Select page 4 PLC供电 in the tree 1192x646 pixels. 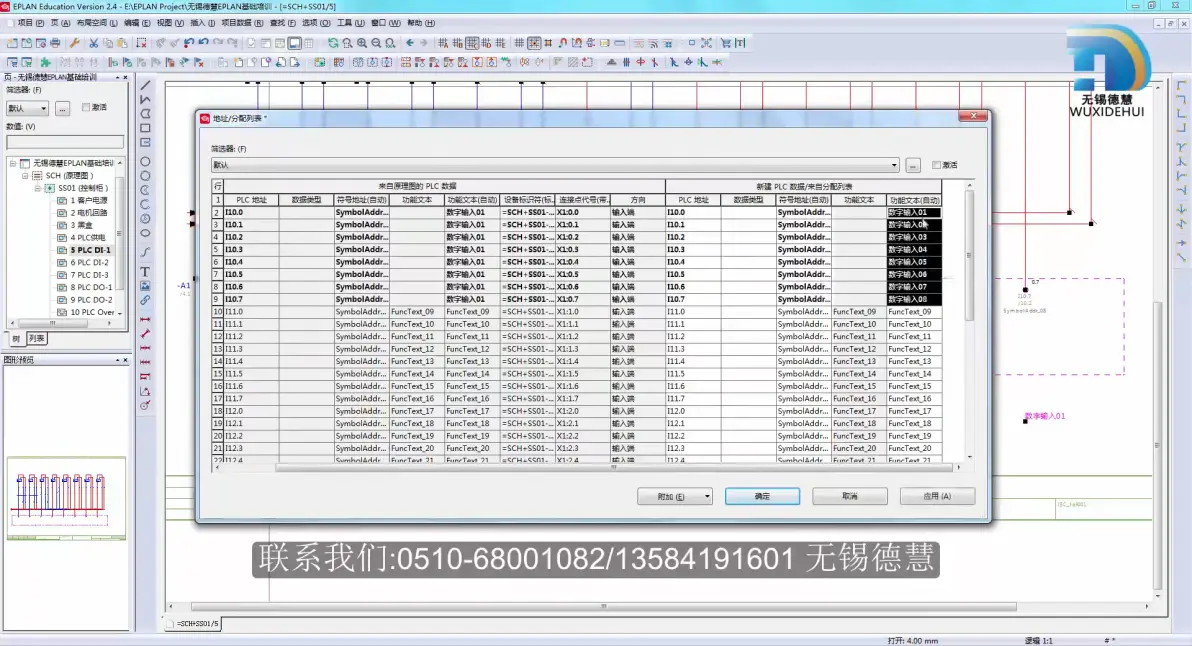click(x=88, y=238)
